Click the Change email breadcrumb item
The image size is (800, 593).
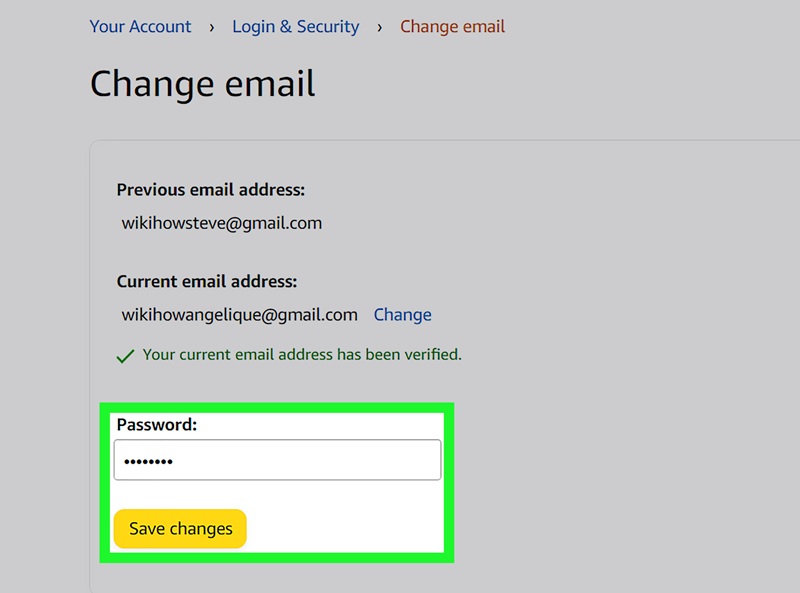pos(452,27)
